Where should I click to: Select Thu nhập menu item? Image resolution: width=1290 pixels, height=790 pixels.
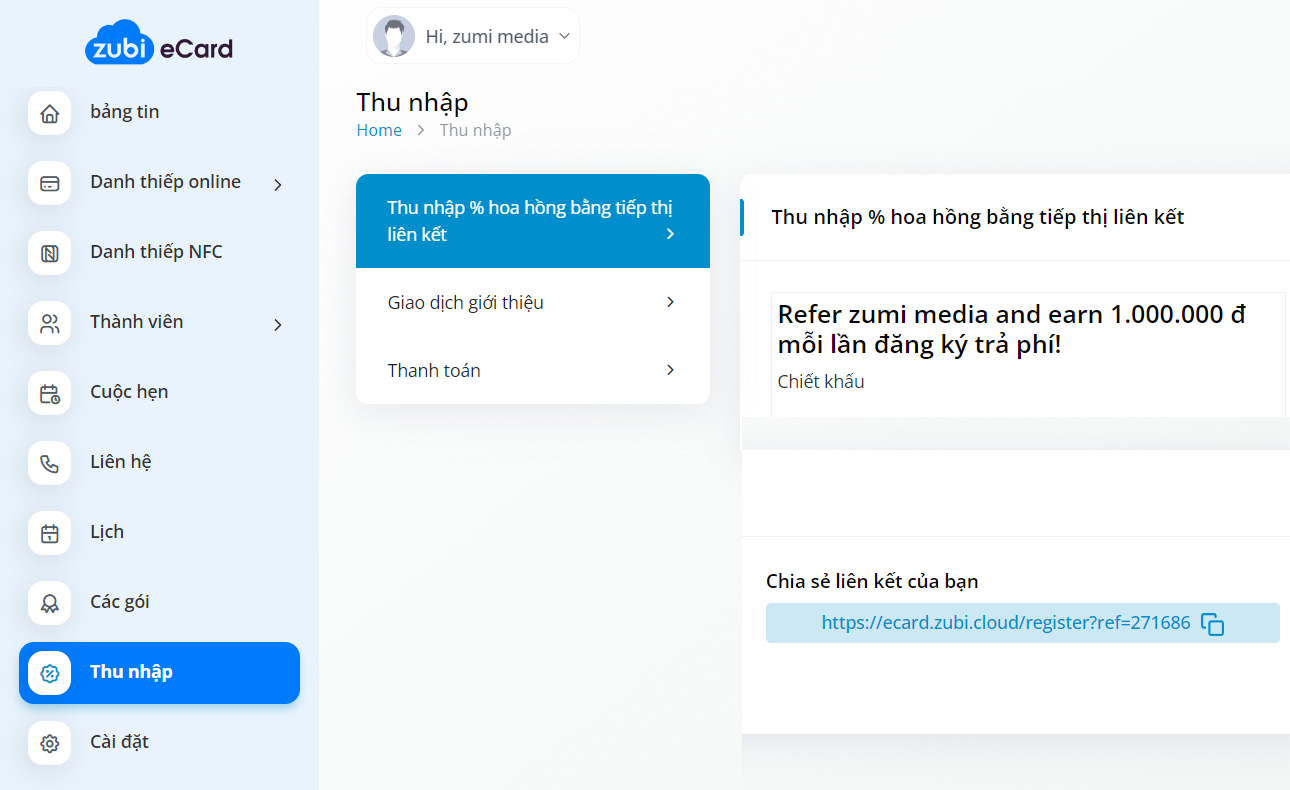[x=159, y=673]
